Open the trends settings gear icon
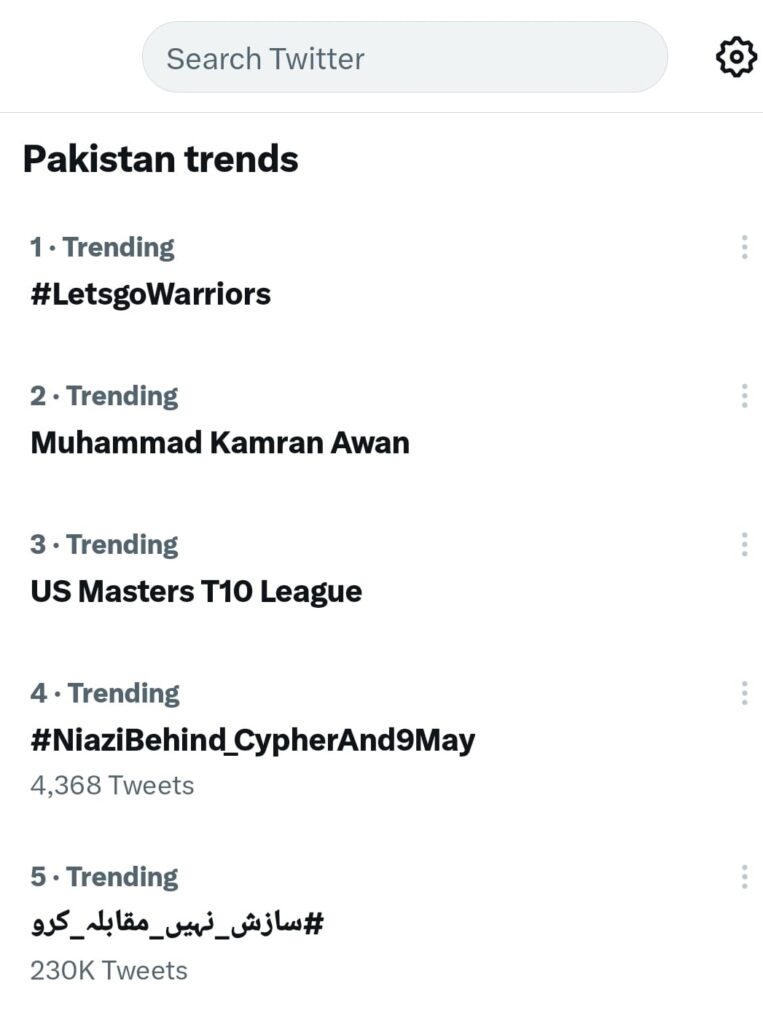 point(736,57)
